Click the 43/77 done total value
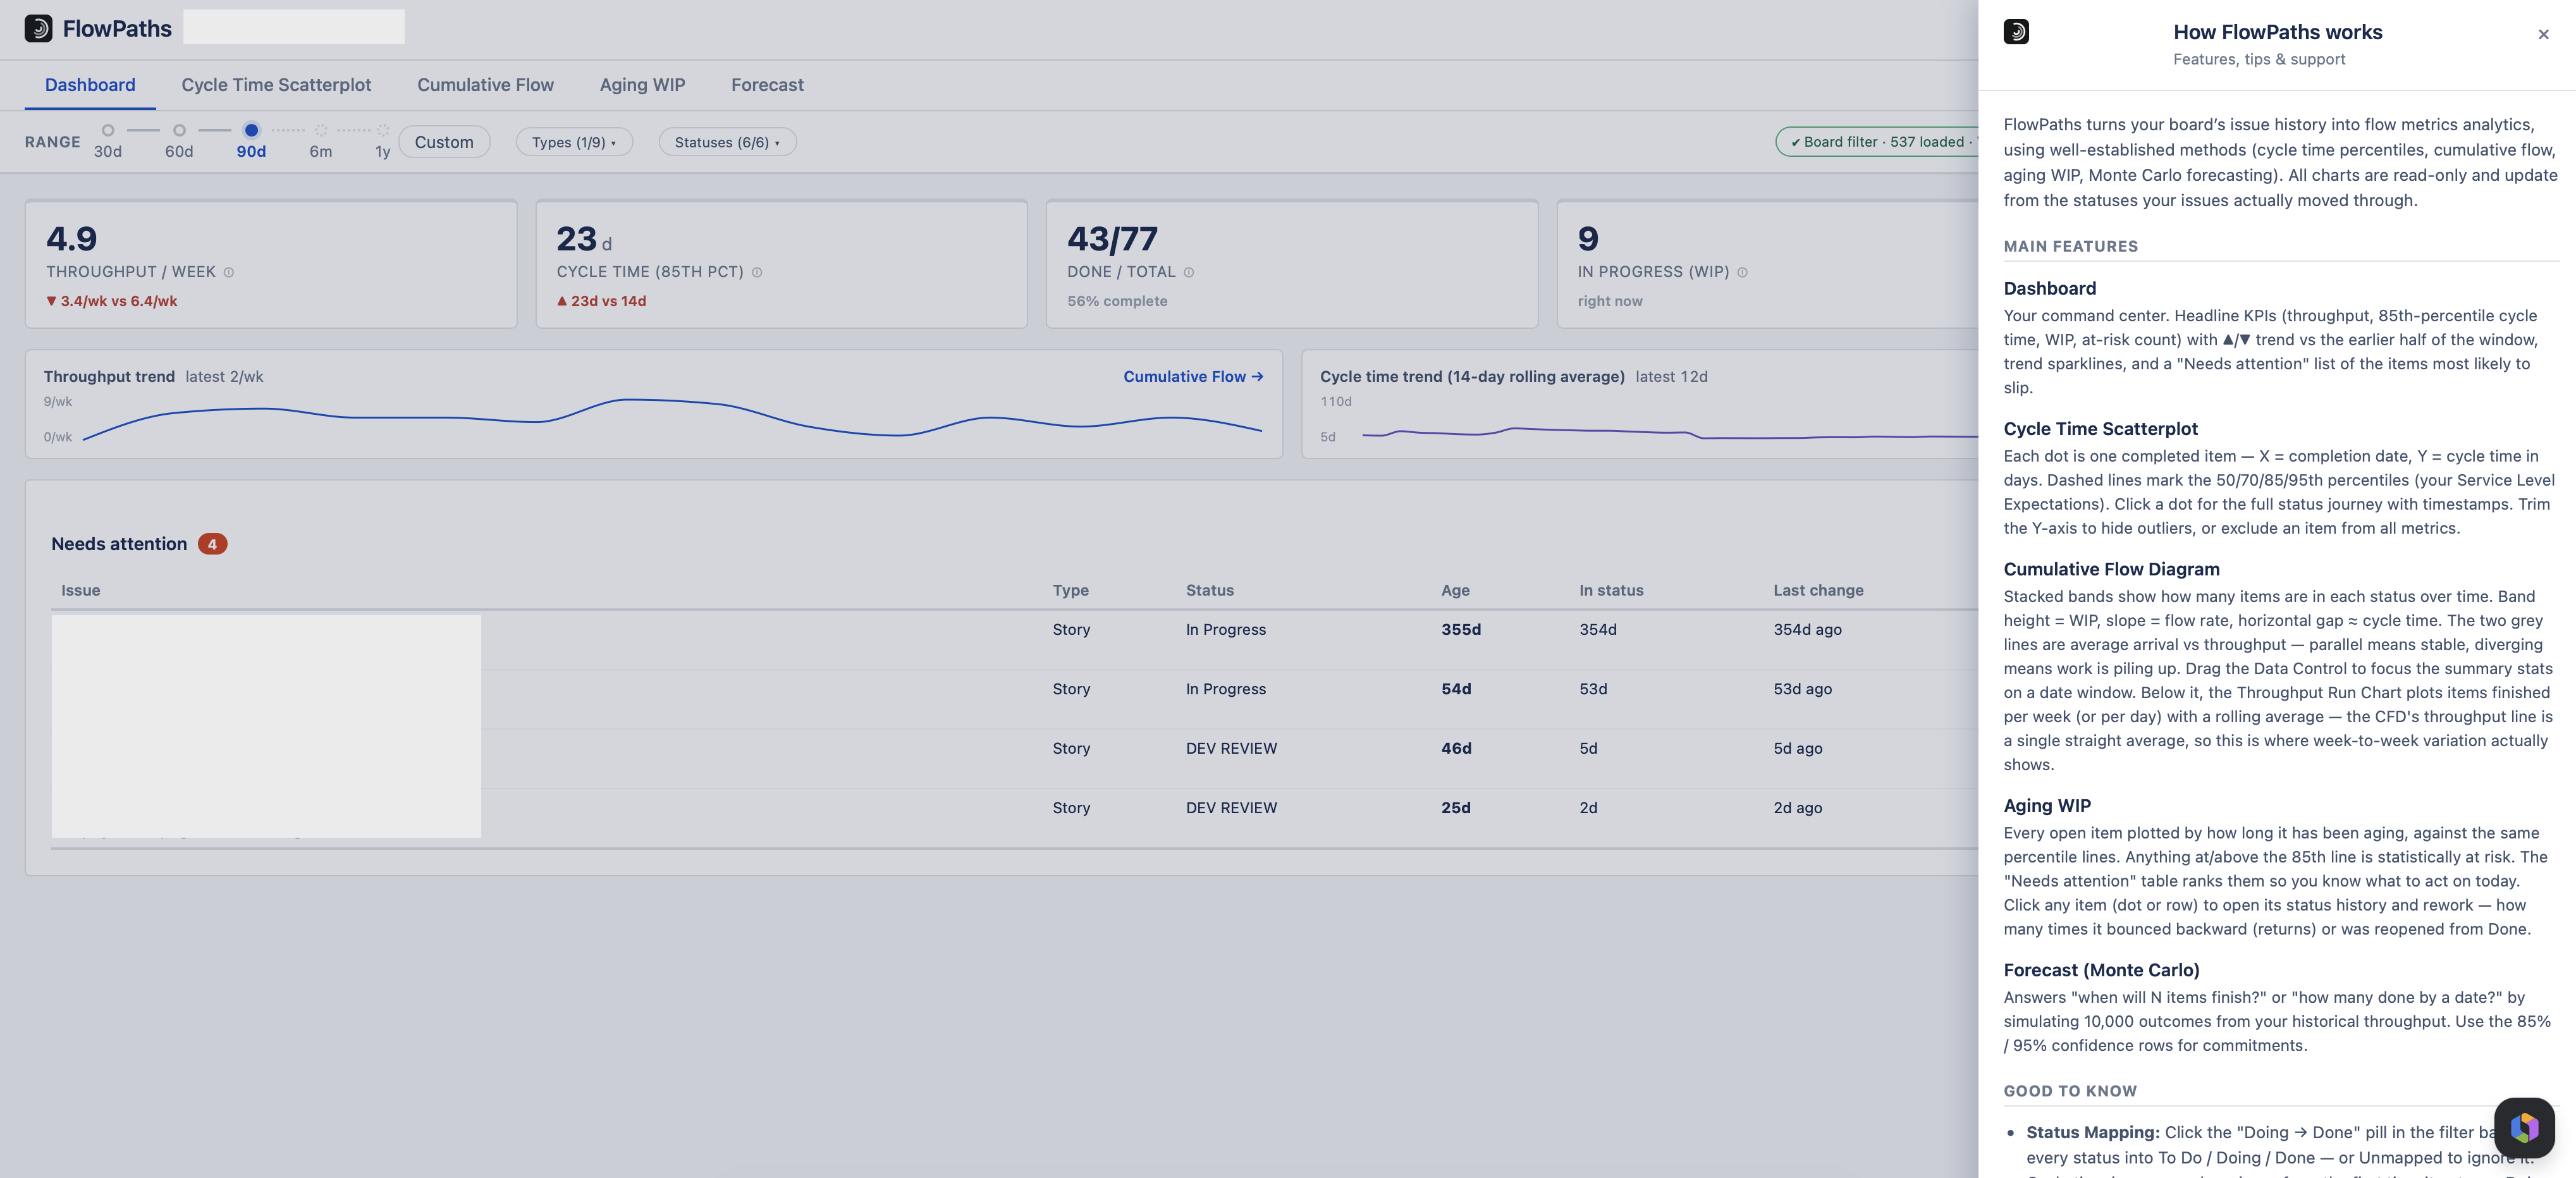 (1112, 238)
